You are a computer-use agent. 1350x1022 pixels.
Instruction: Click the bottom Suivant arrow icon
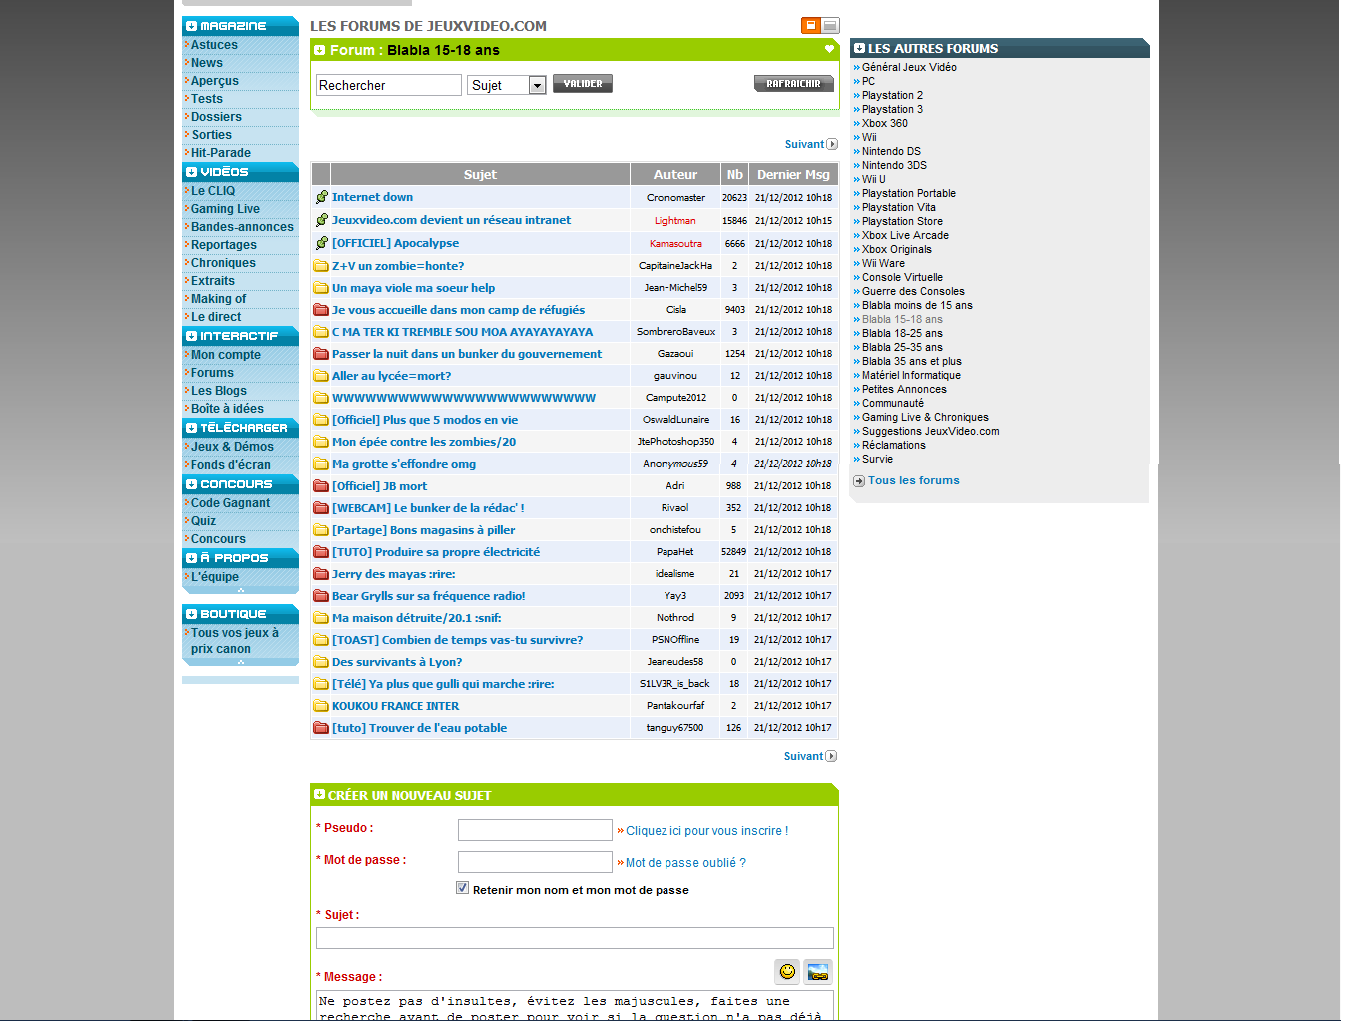click(x=831, y=756)
